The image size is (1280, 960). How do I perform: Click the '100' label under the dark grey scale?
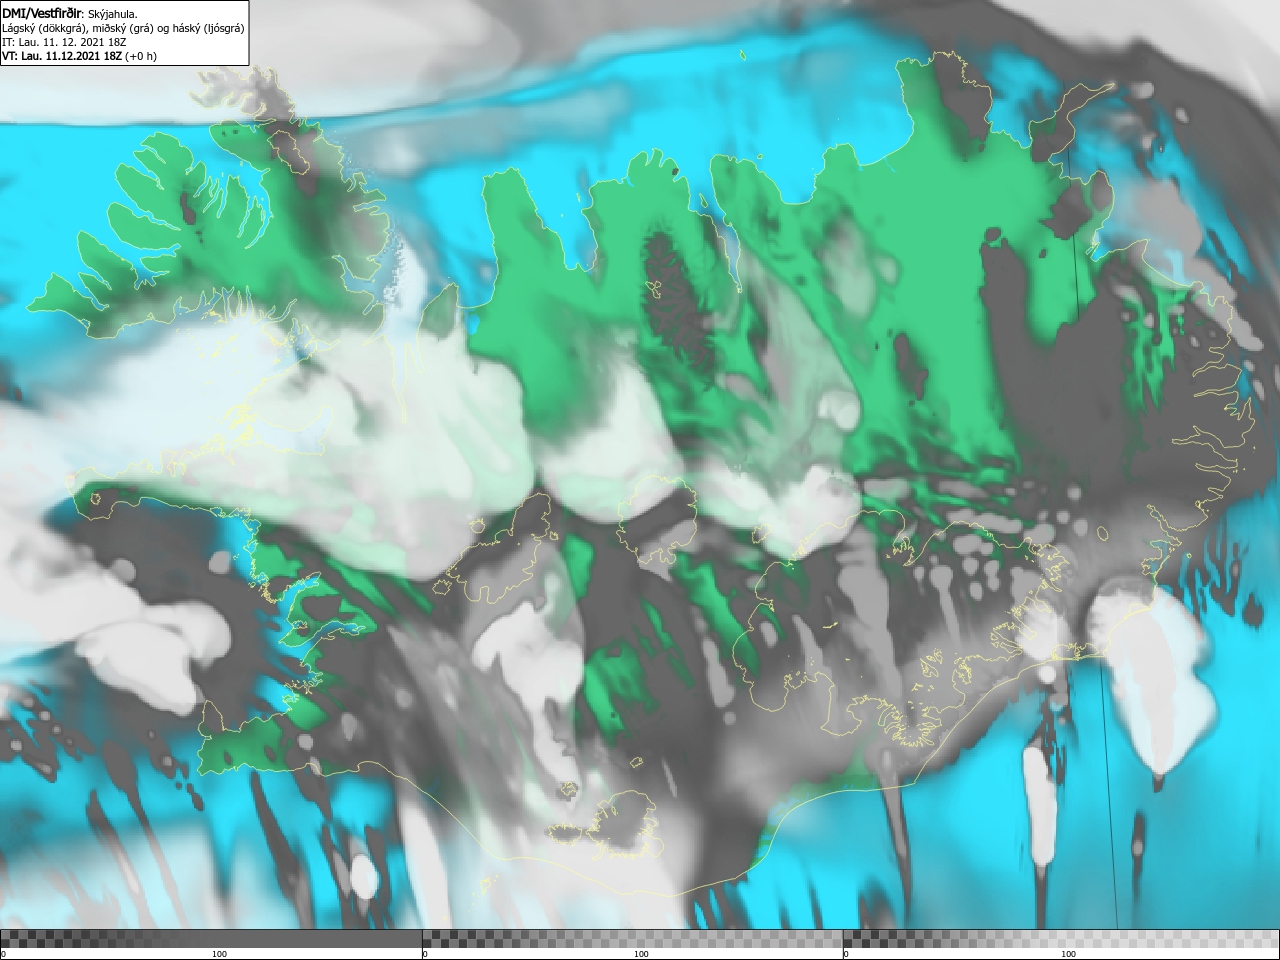click(x=219, y=954)
